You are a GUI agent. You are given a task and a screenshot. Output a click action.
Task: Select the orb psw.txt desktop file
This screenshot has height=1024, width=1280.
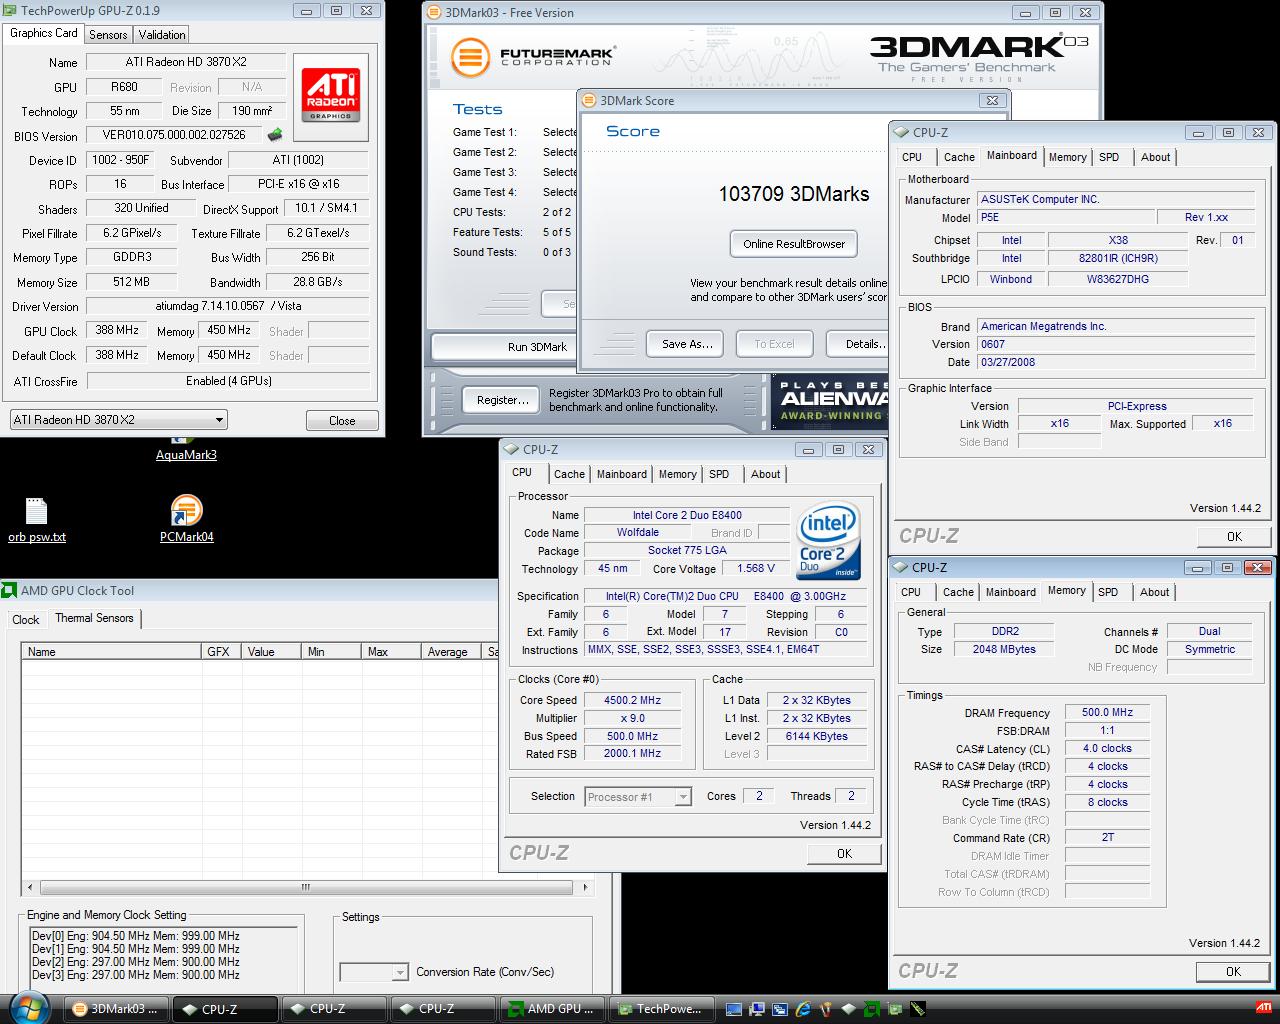click(37, 520)
